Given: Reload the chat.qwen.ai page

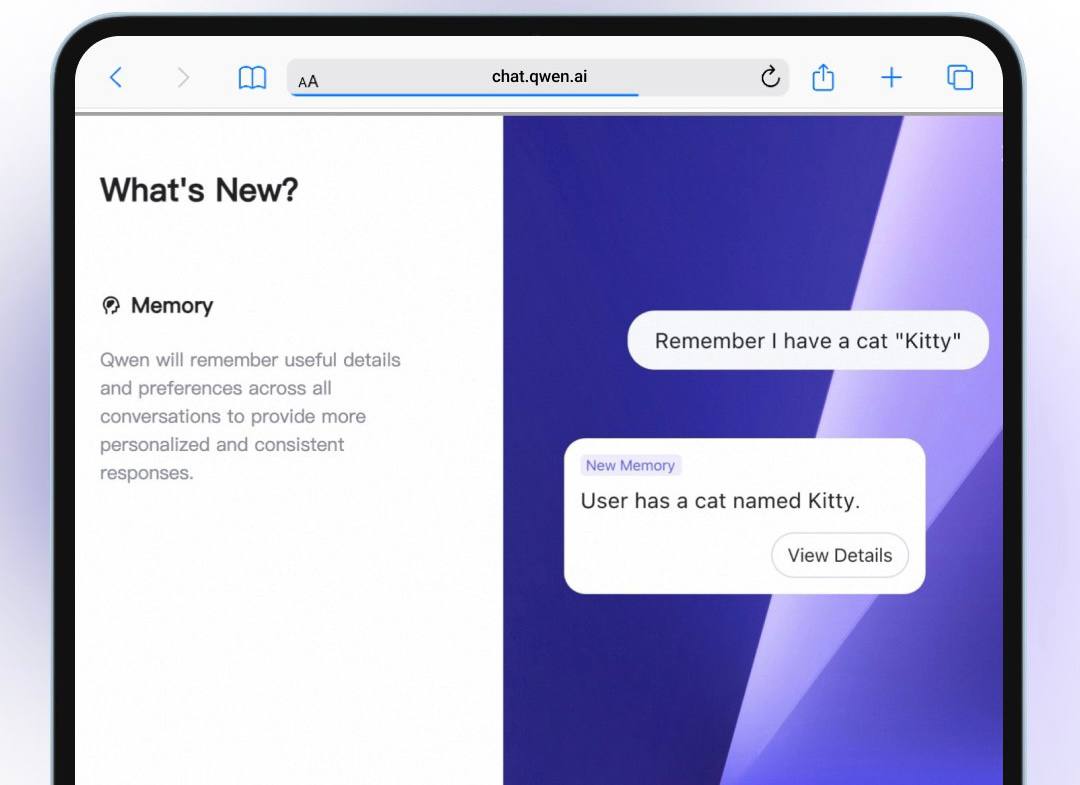Looking at the screenshot, I should click(769, 77).
